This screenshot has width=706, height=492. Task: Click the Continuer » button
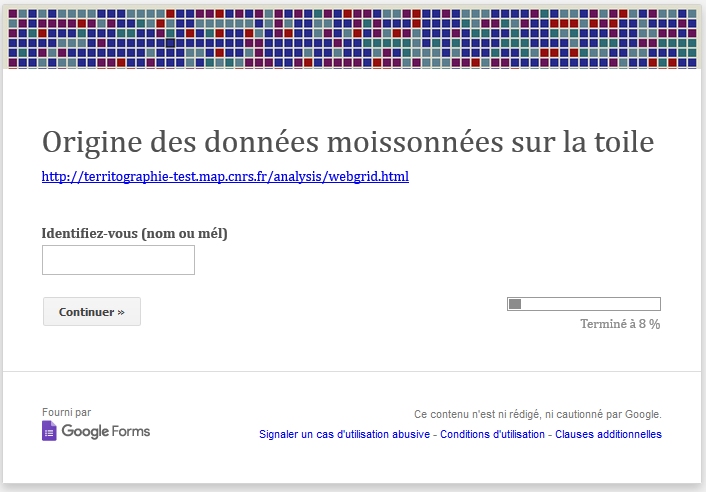(x=92, y=311)
